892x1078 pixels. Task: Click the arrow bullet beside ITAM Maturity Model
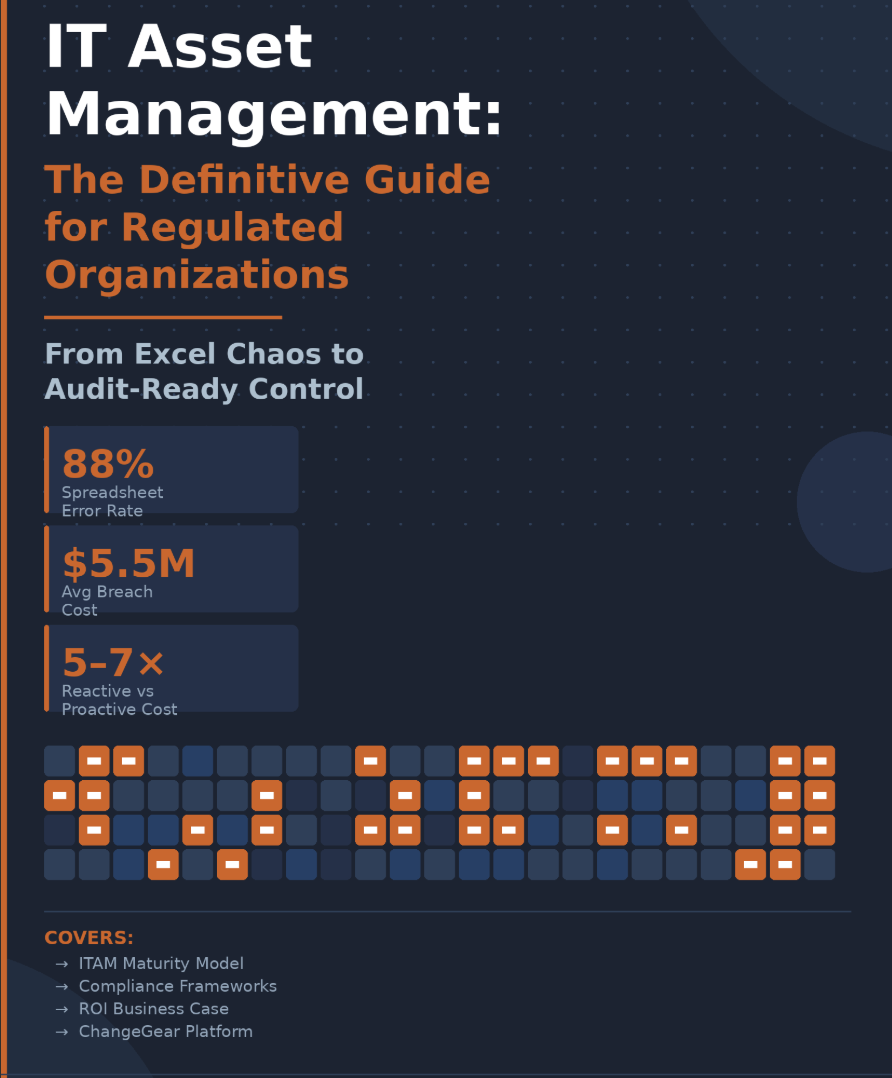tap(62, 964)
